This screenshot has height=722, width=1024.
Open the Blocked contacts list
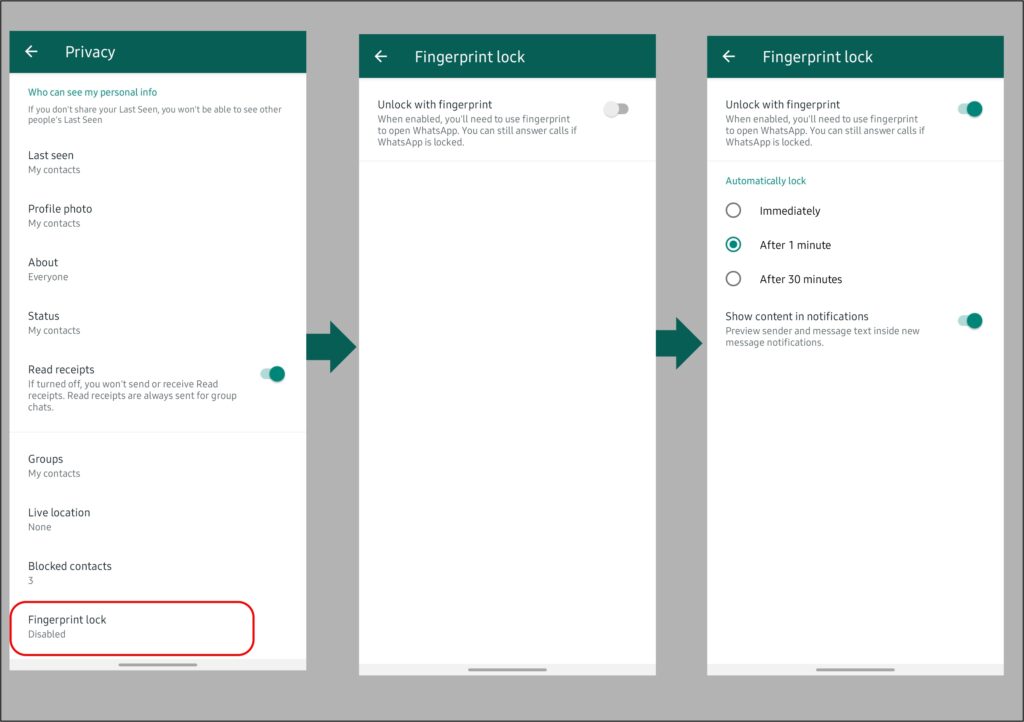point(70,572)
